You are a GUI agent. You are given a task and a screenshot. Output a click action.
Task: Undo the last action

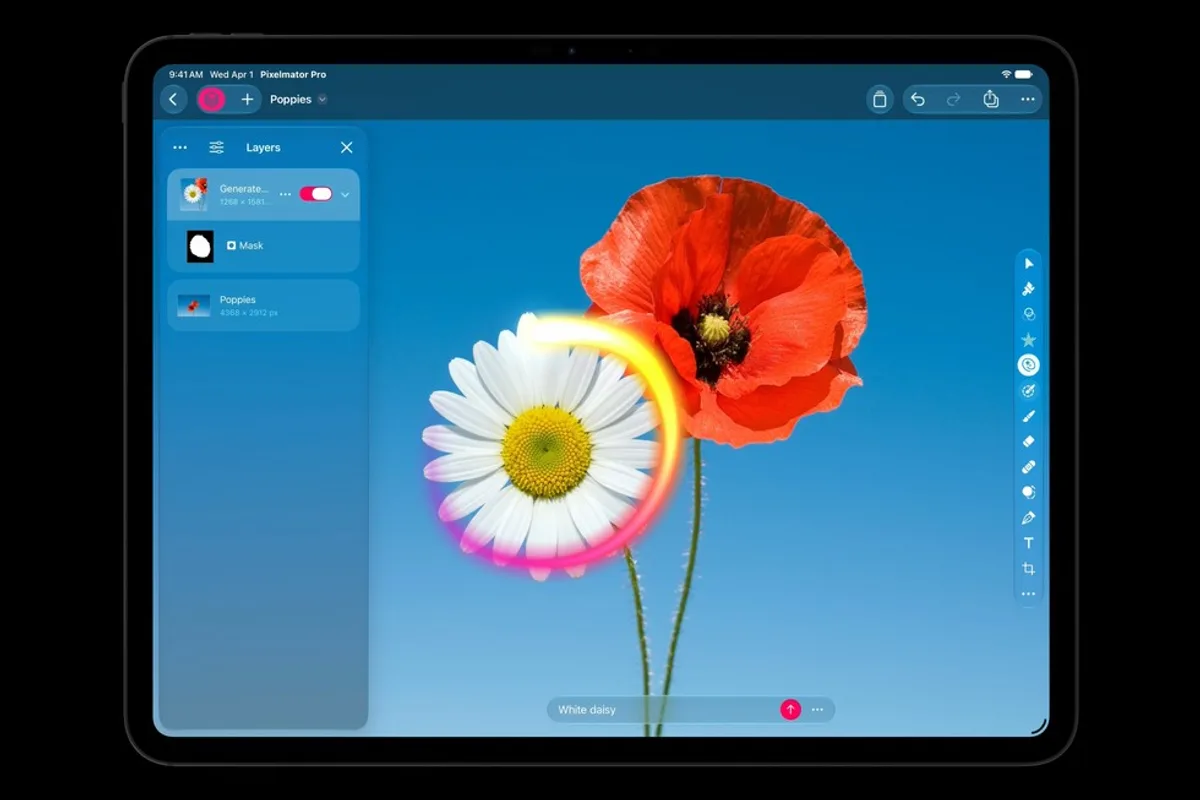pyautogui.click(x=918, y=99)
